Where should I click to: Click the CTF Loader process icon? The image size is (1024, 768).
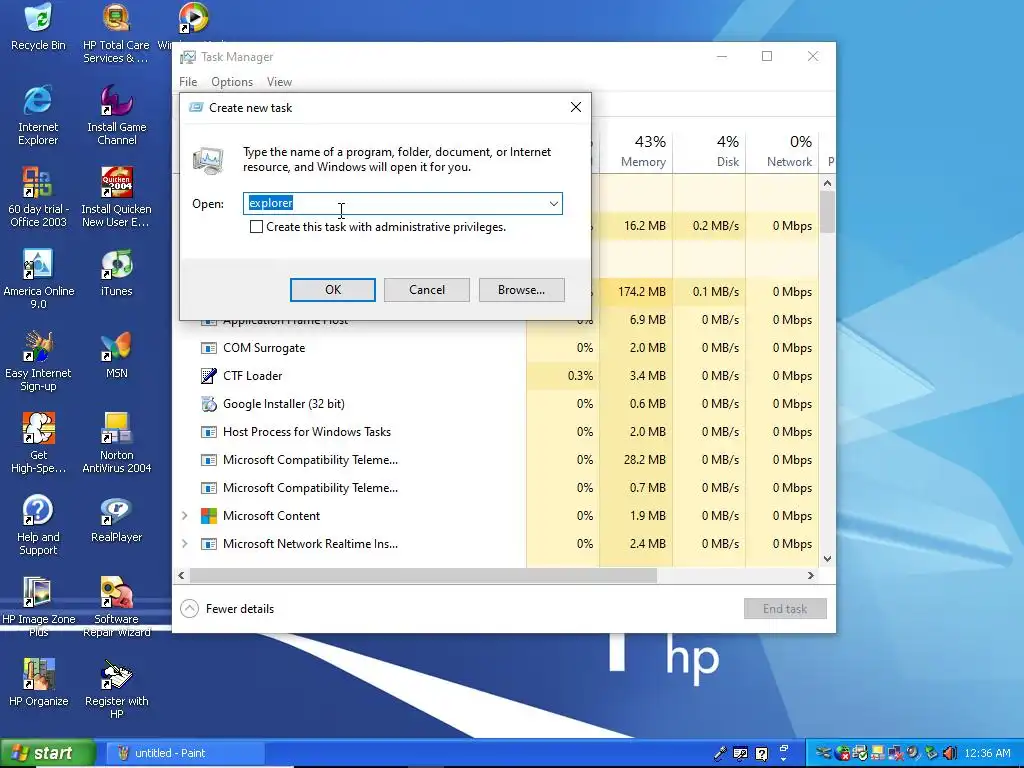point(208,376)
